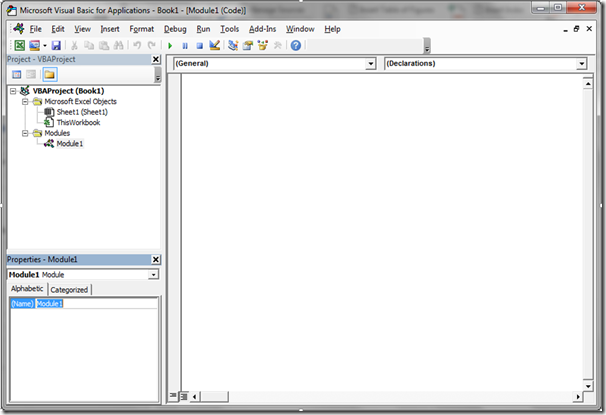The width and height of the screenshot is (606, 415).
Task: Click inside the Module1 code editor
Action: 382,232
